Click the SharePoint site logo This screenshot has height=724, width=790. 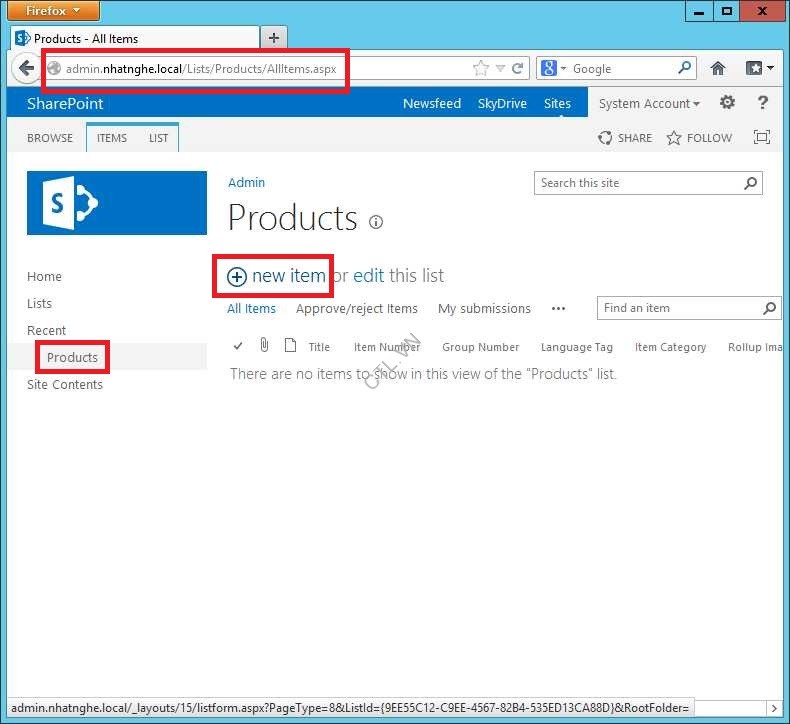pos(117,203)
